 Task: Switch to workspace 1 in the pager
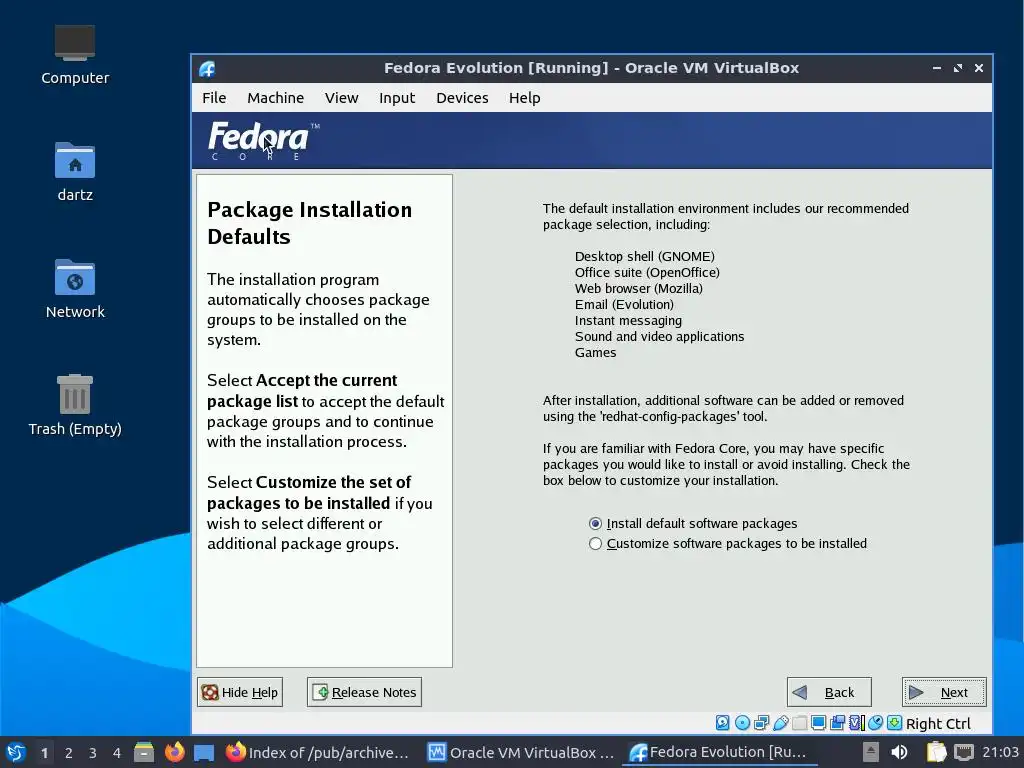coord(44,753)
